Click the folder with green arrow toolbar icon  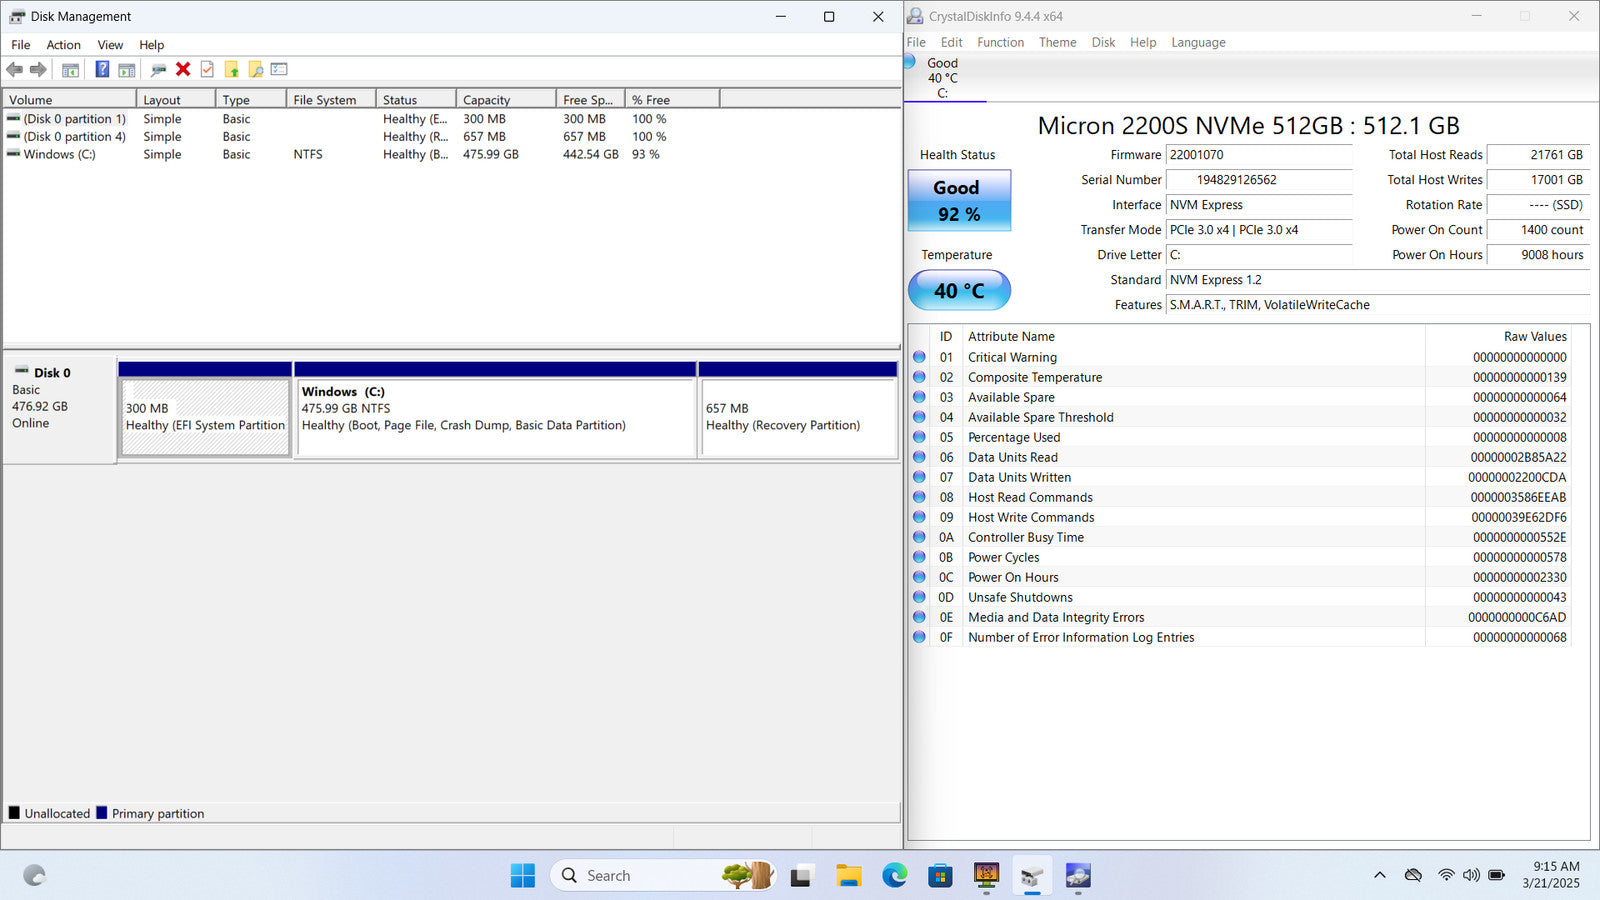232,69
